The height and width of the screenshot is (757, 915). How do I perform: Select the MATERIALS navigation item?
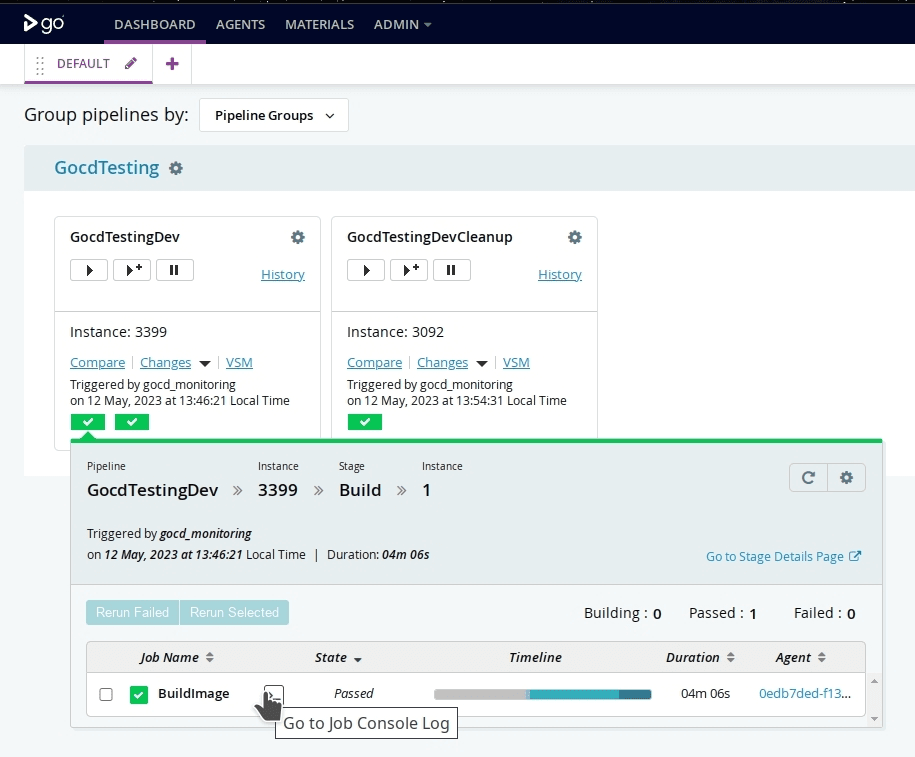(x=319, y=24)
